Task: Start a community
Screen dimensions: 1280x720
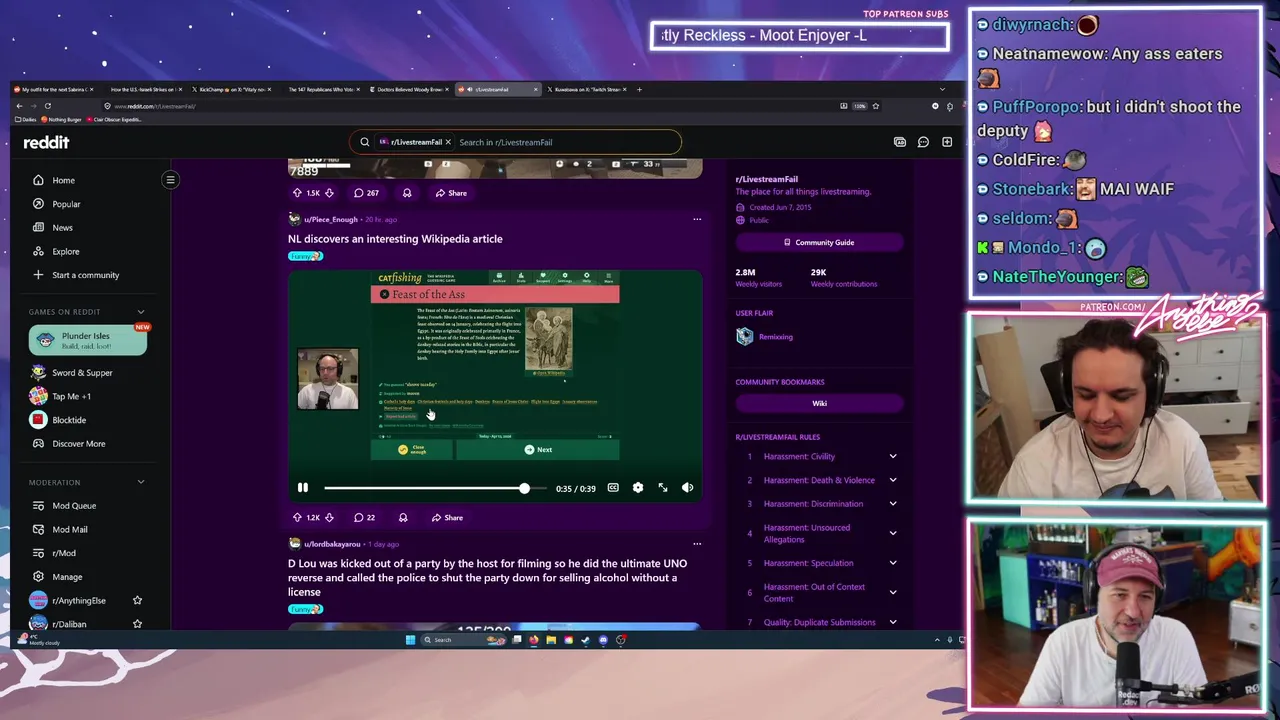Action: coord(85,275)
